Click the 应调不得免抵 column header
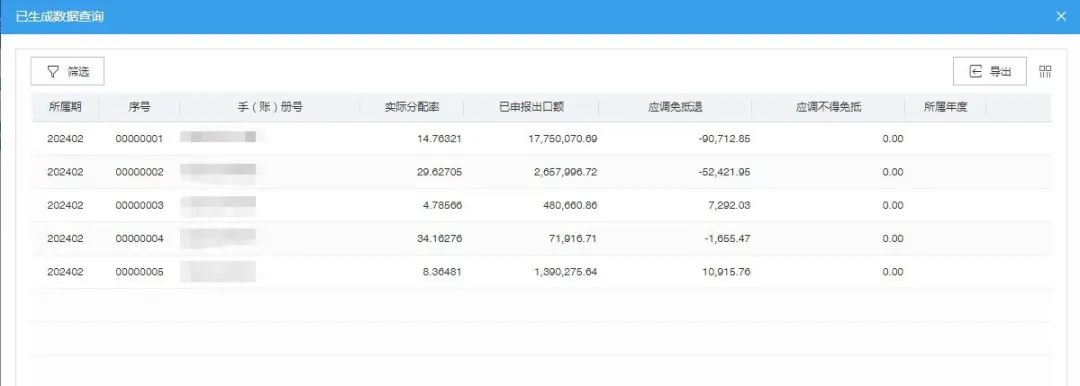 coord(829,108)
